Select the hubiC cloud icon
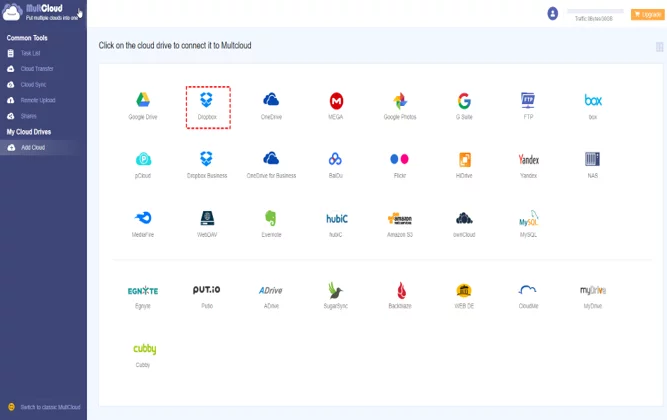667x420 pixels. point(336,219)
